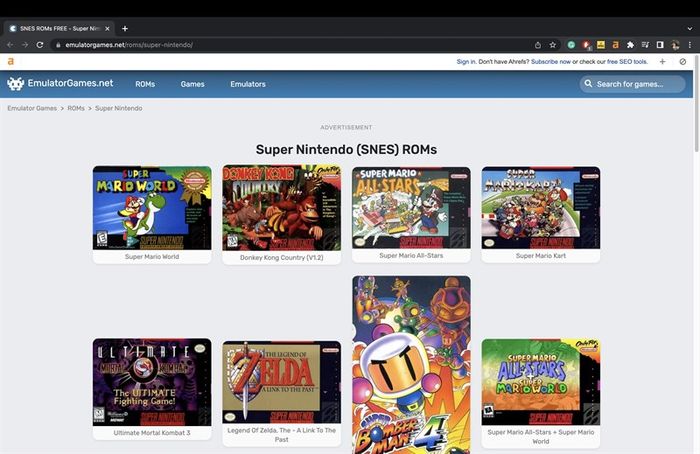
Task: Open All-Stars + Super Mario World cover
Action: pos(541,382)
